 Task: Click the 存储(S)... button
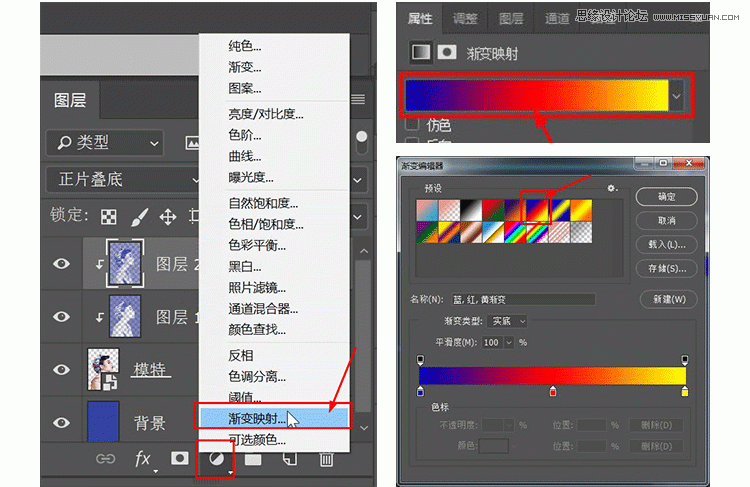point(666,268)
